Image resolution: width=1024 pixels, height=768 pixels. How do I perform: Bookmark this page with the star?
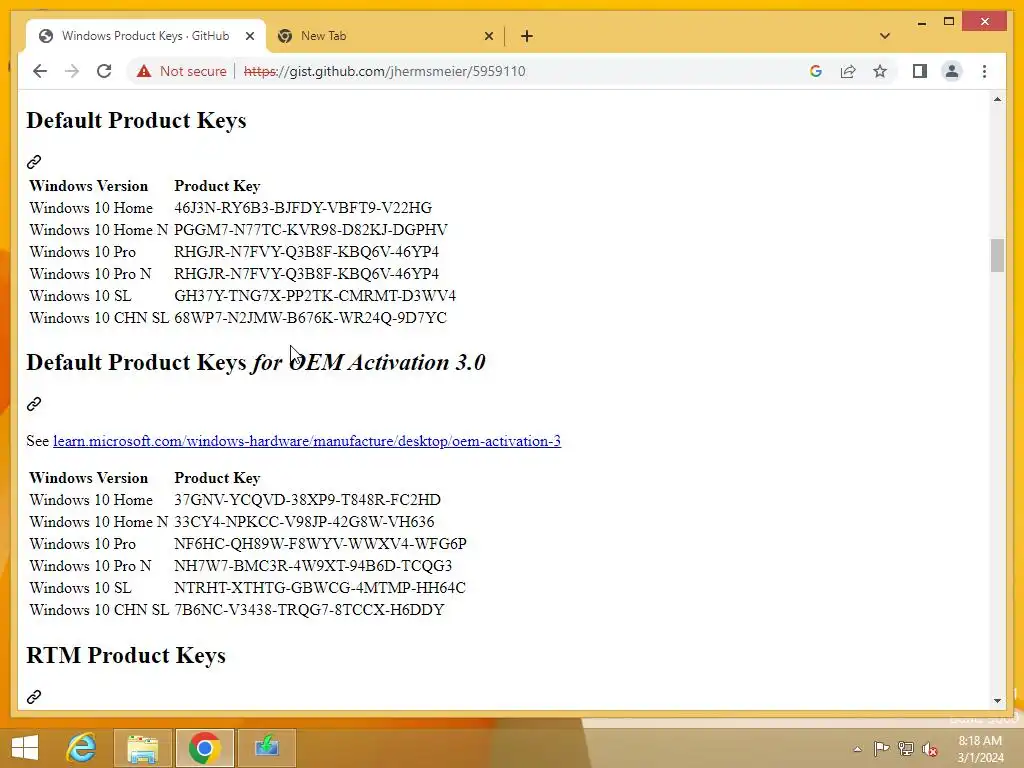[880, 71]
